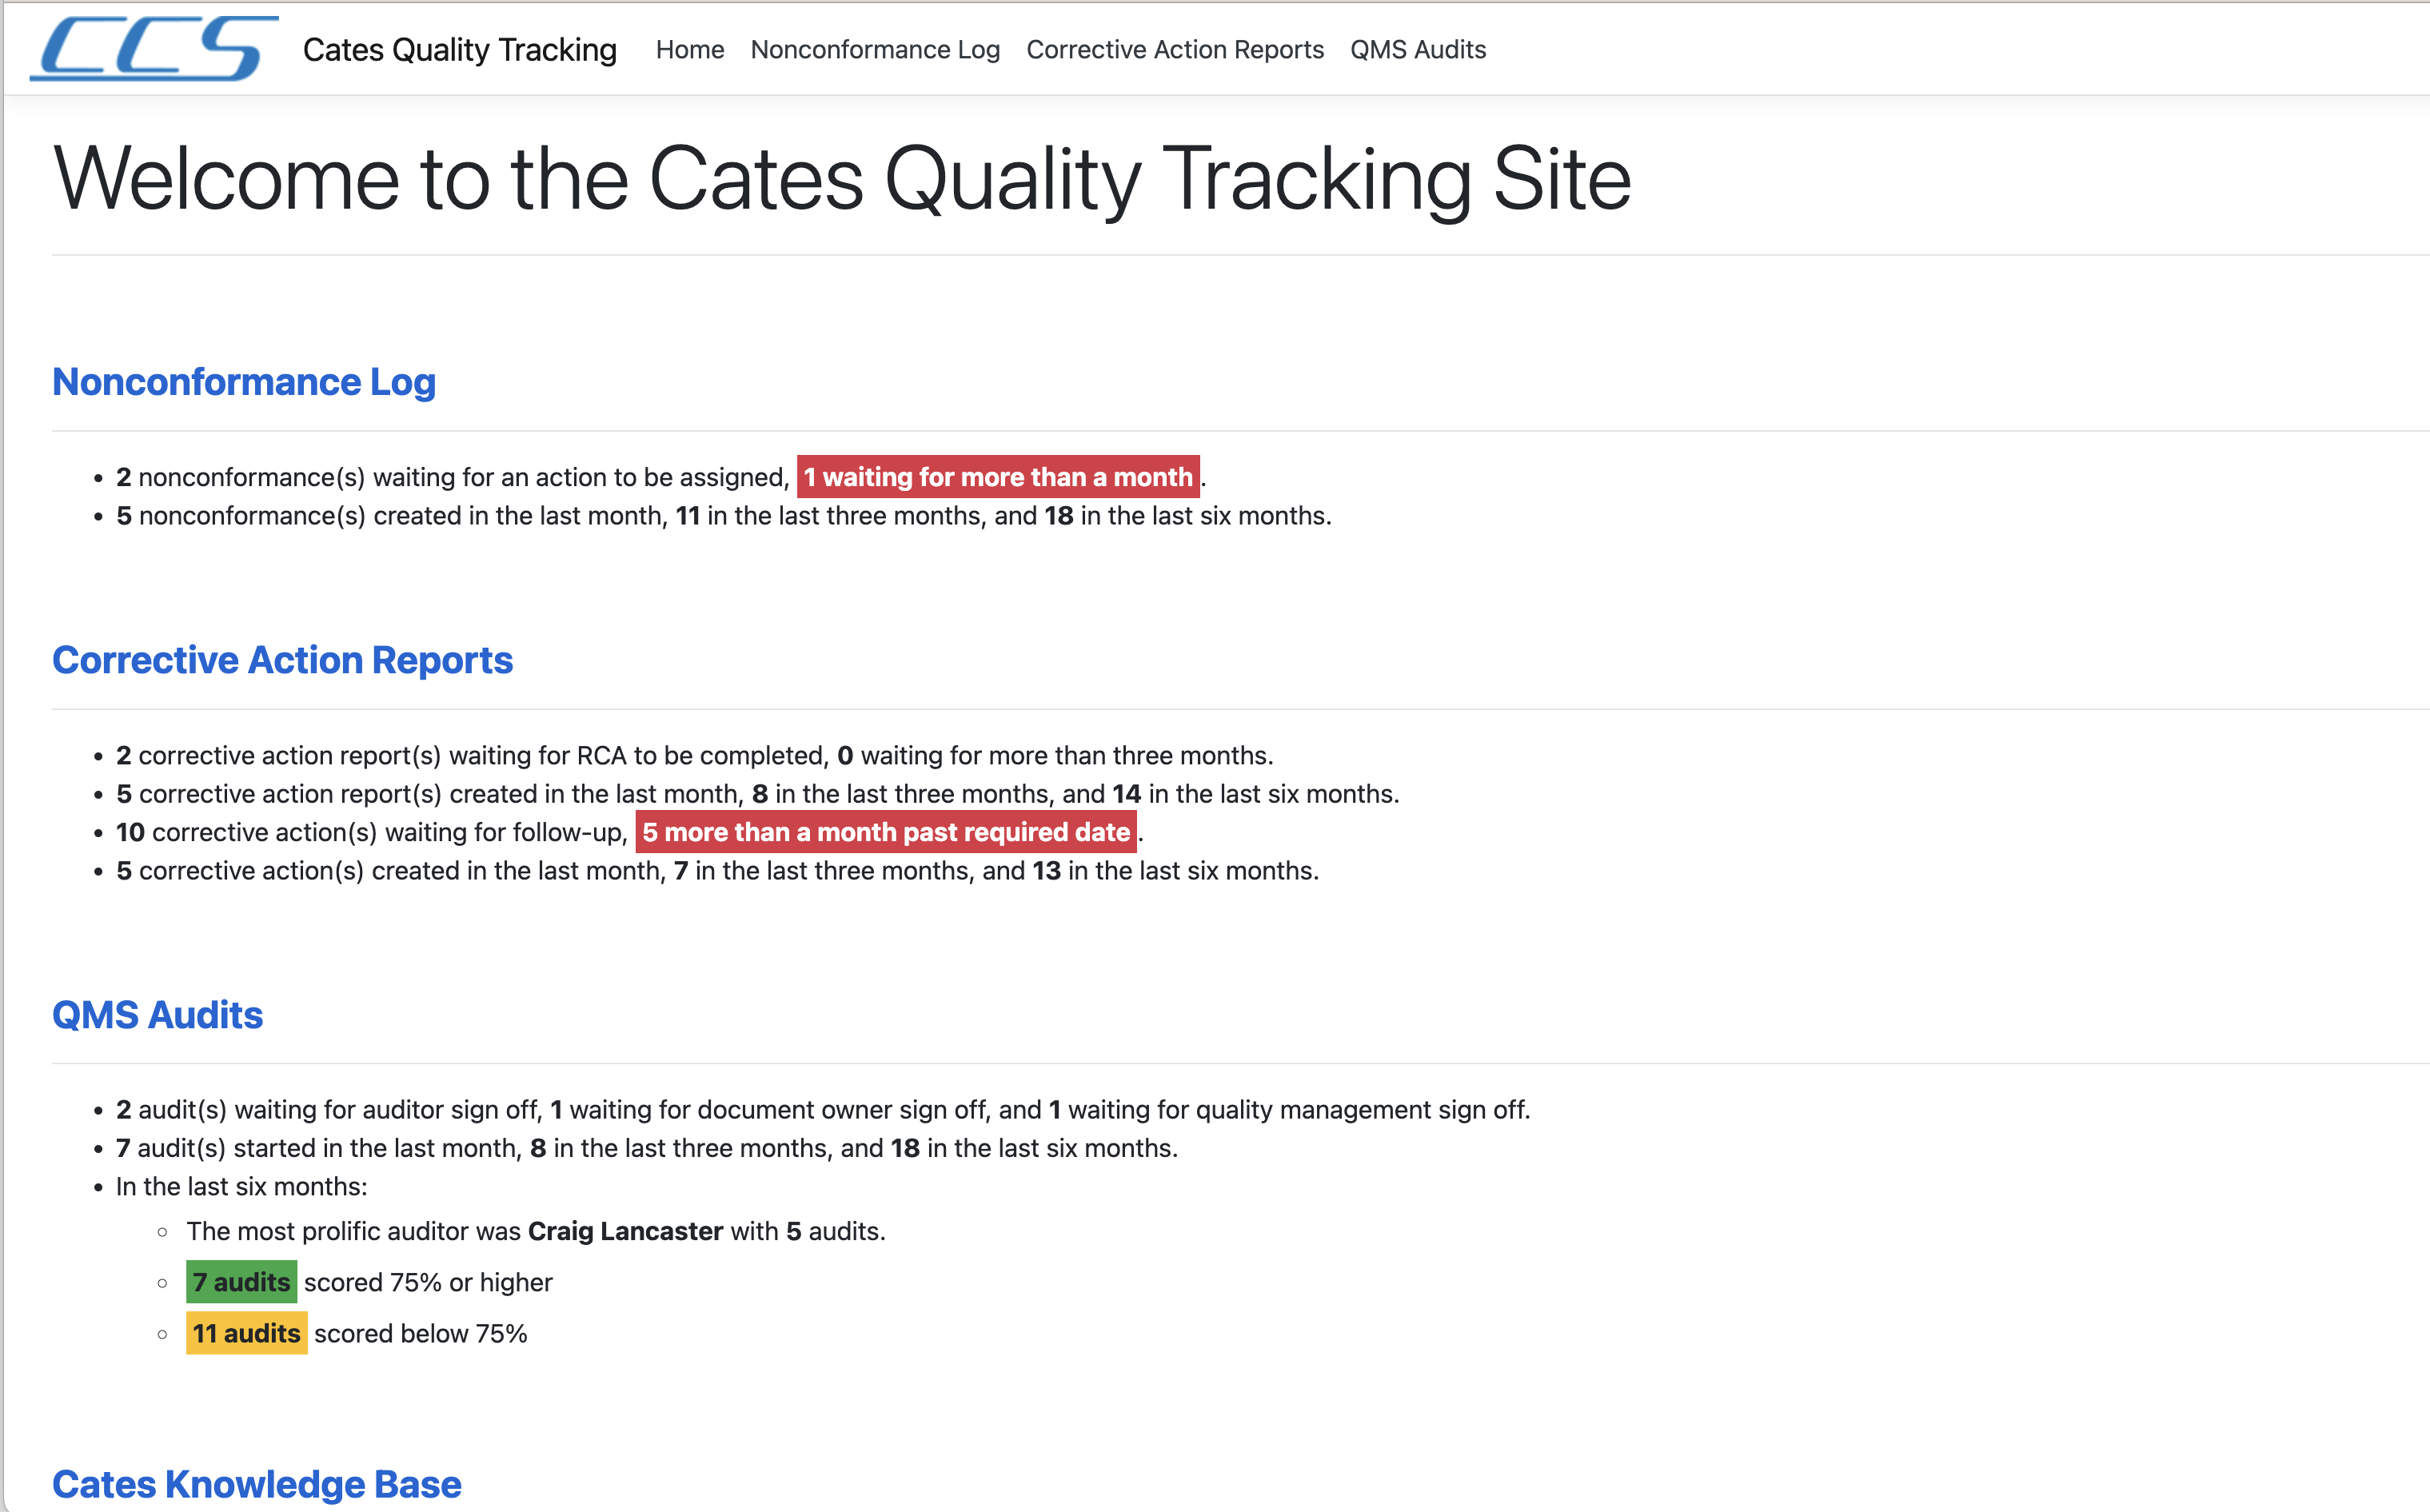This screenshot has width=2430, height=1512.
Task: Click the 'Welcome to the Cates Quality Tracking Site' title
Action: tap(841, 178)
